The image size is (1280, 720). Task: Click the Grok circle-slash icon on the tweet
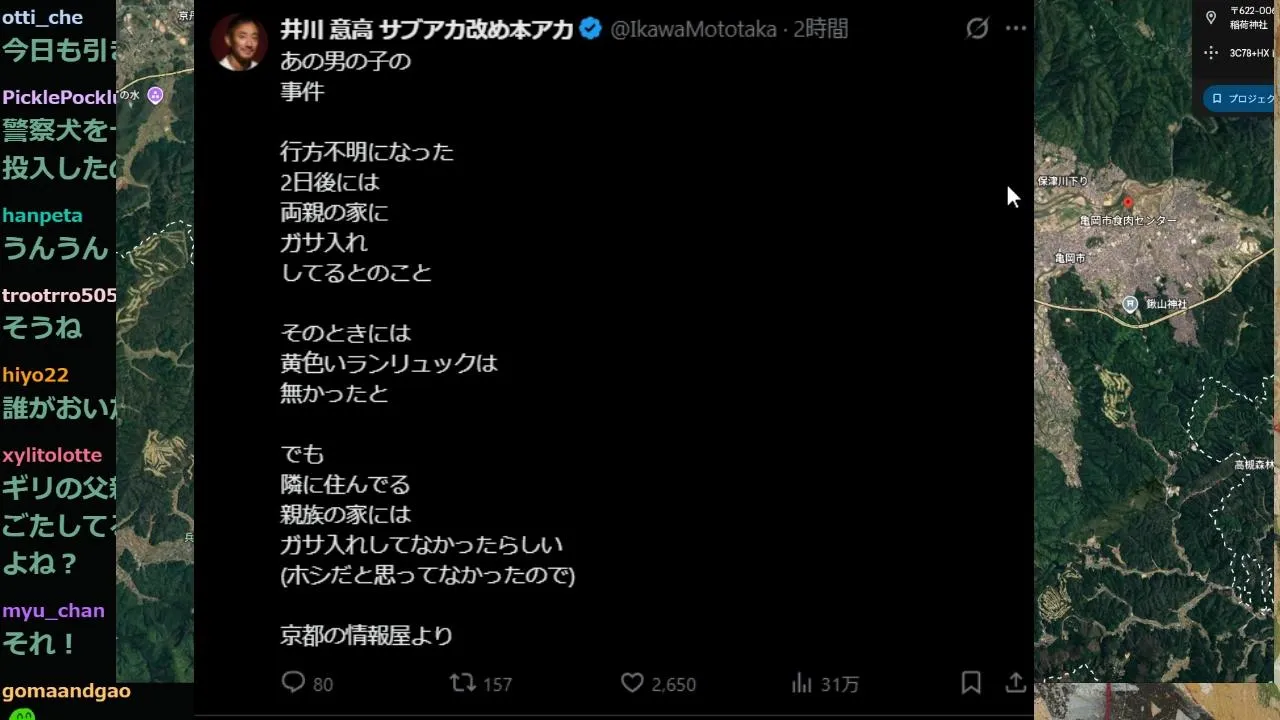tap(977, 28)
